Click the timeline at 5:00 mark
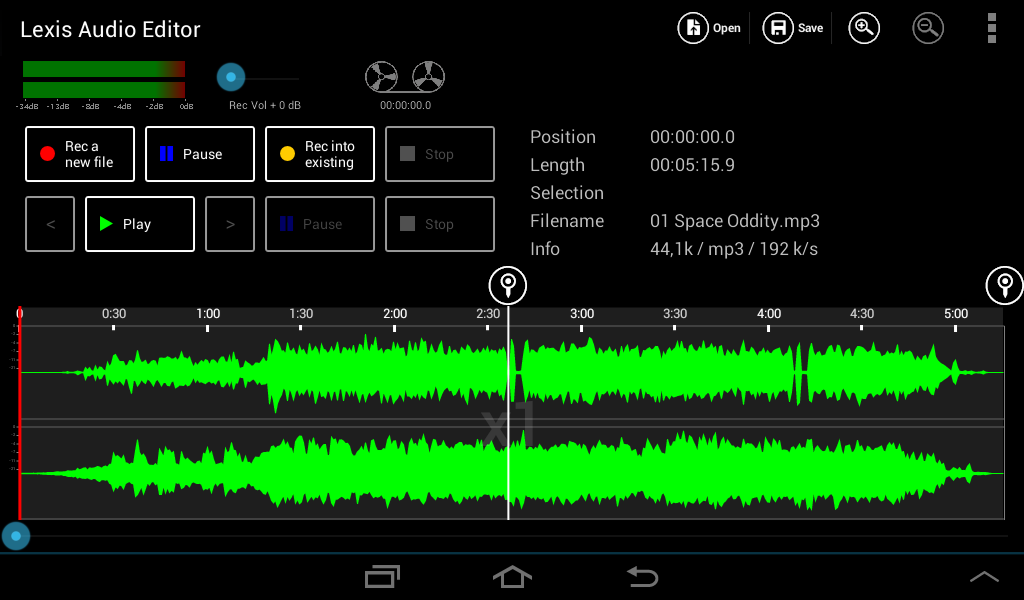The height and width of the screenshot is (600, 1024). [955, 314]
